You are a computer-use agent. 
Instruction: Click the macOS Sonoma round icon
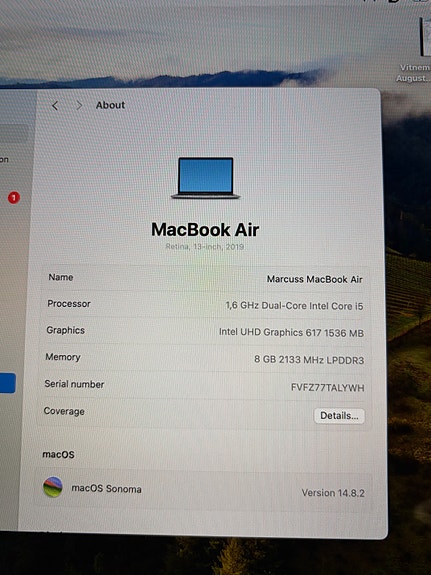(x=53, y=487)
